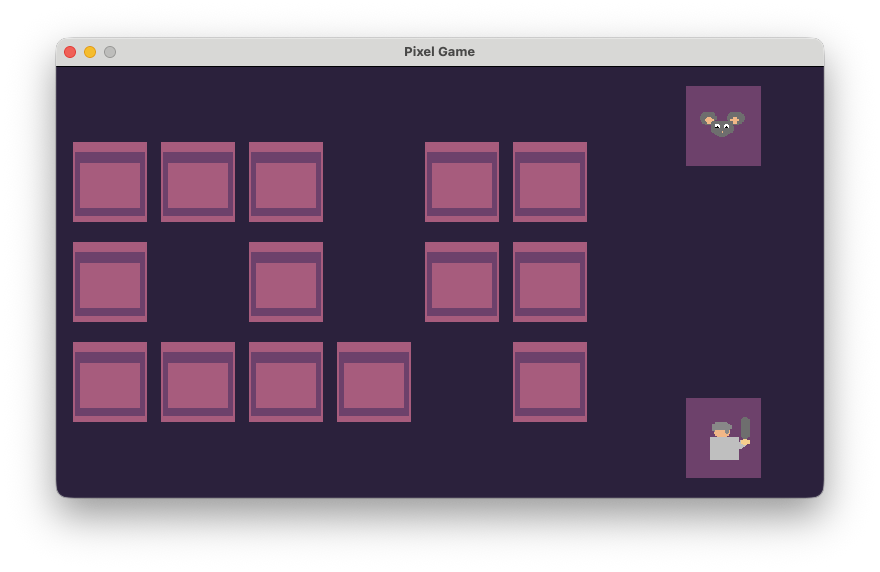Image resolution: width=880 pixels, height=572 pixels.
Task: Select the character holding a club
Action: pos(723,438)
